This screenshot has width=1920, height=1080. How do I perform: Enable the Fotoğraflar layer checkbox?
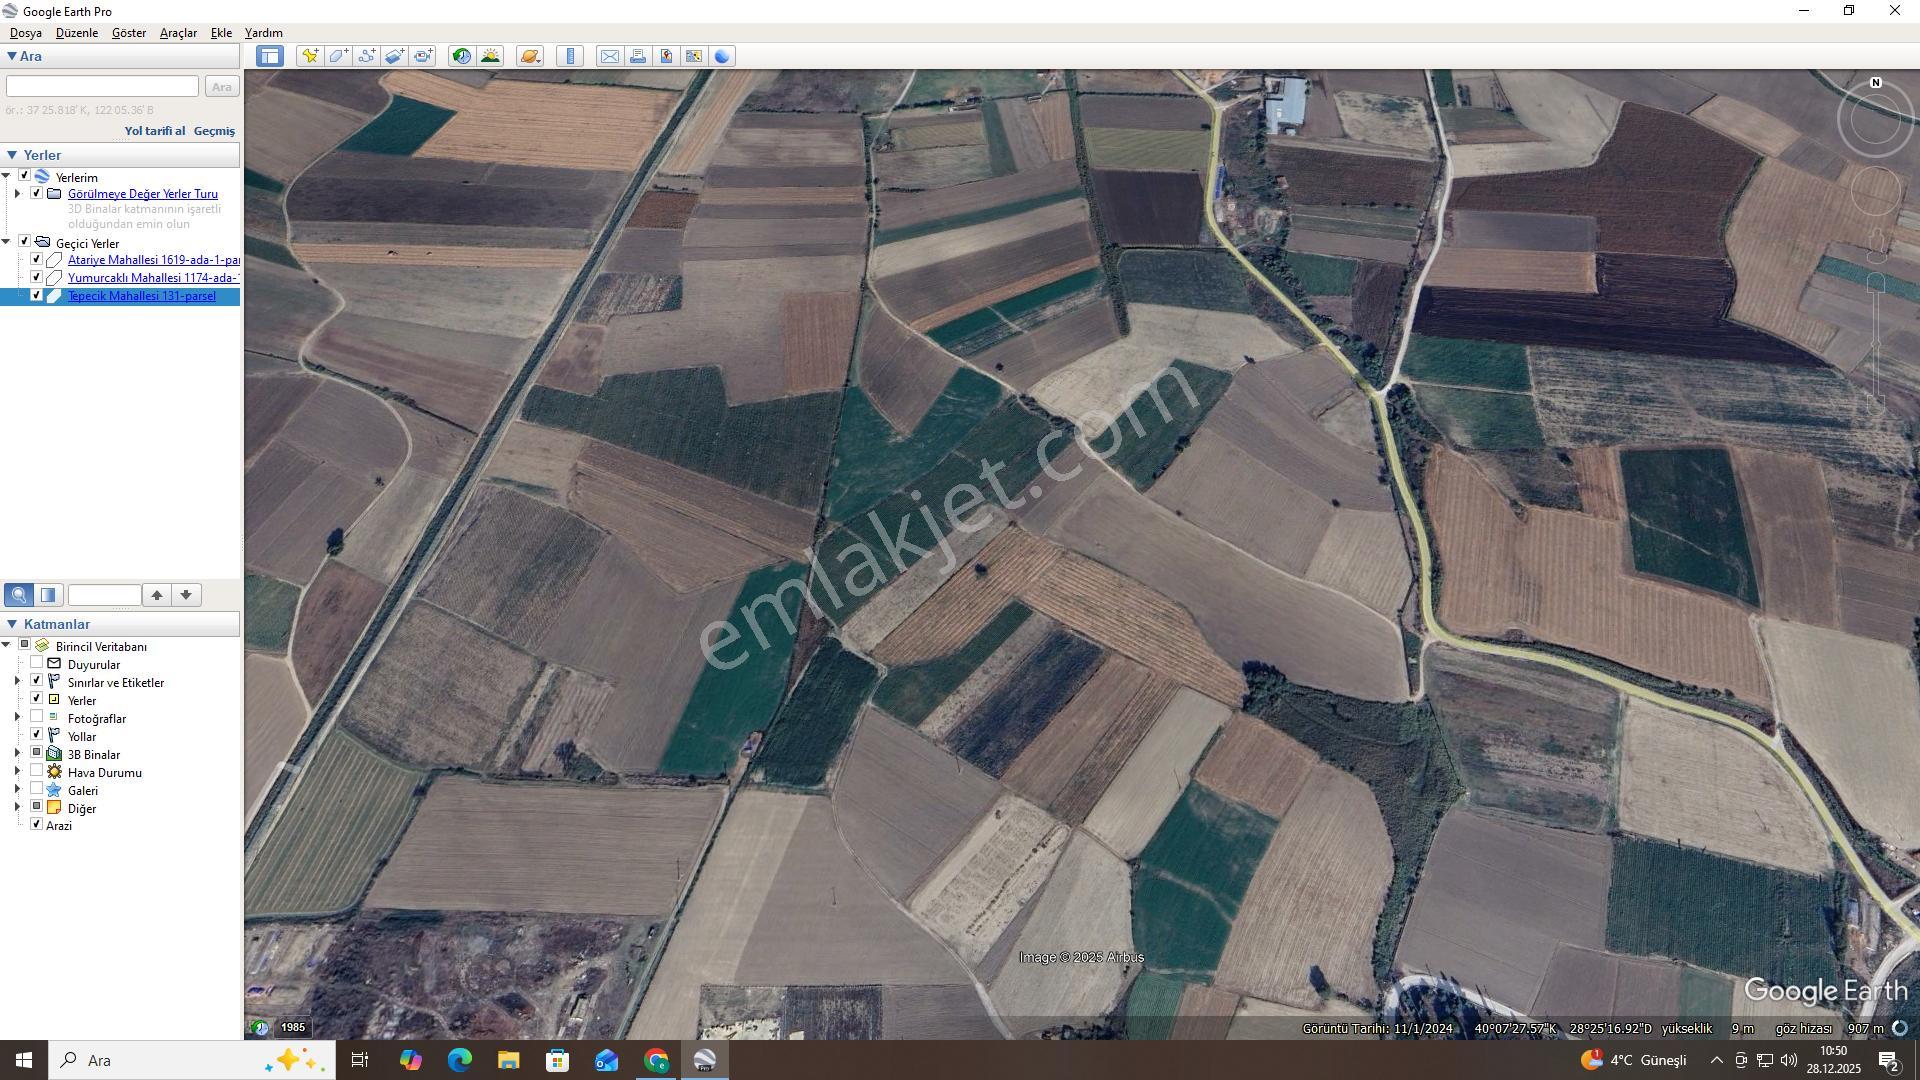point(37,717)
